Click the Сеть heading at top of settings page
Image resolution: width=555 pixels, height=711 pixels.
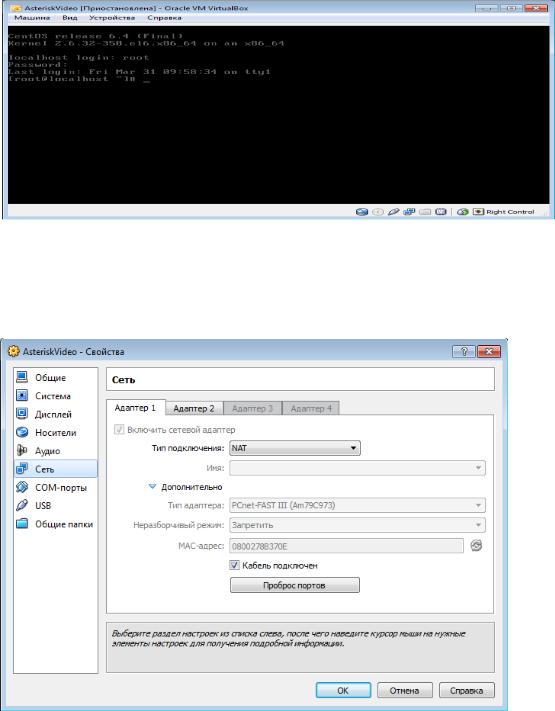pyautogui.click(x=123, y=380)
